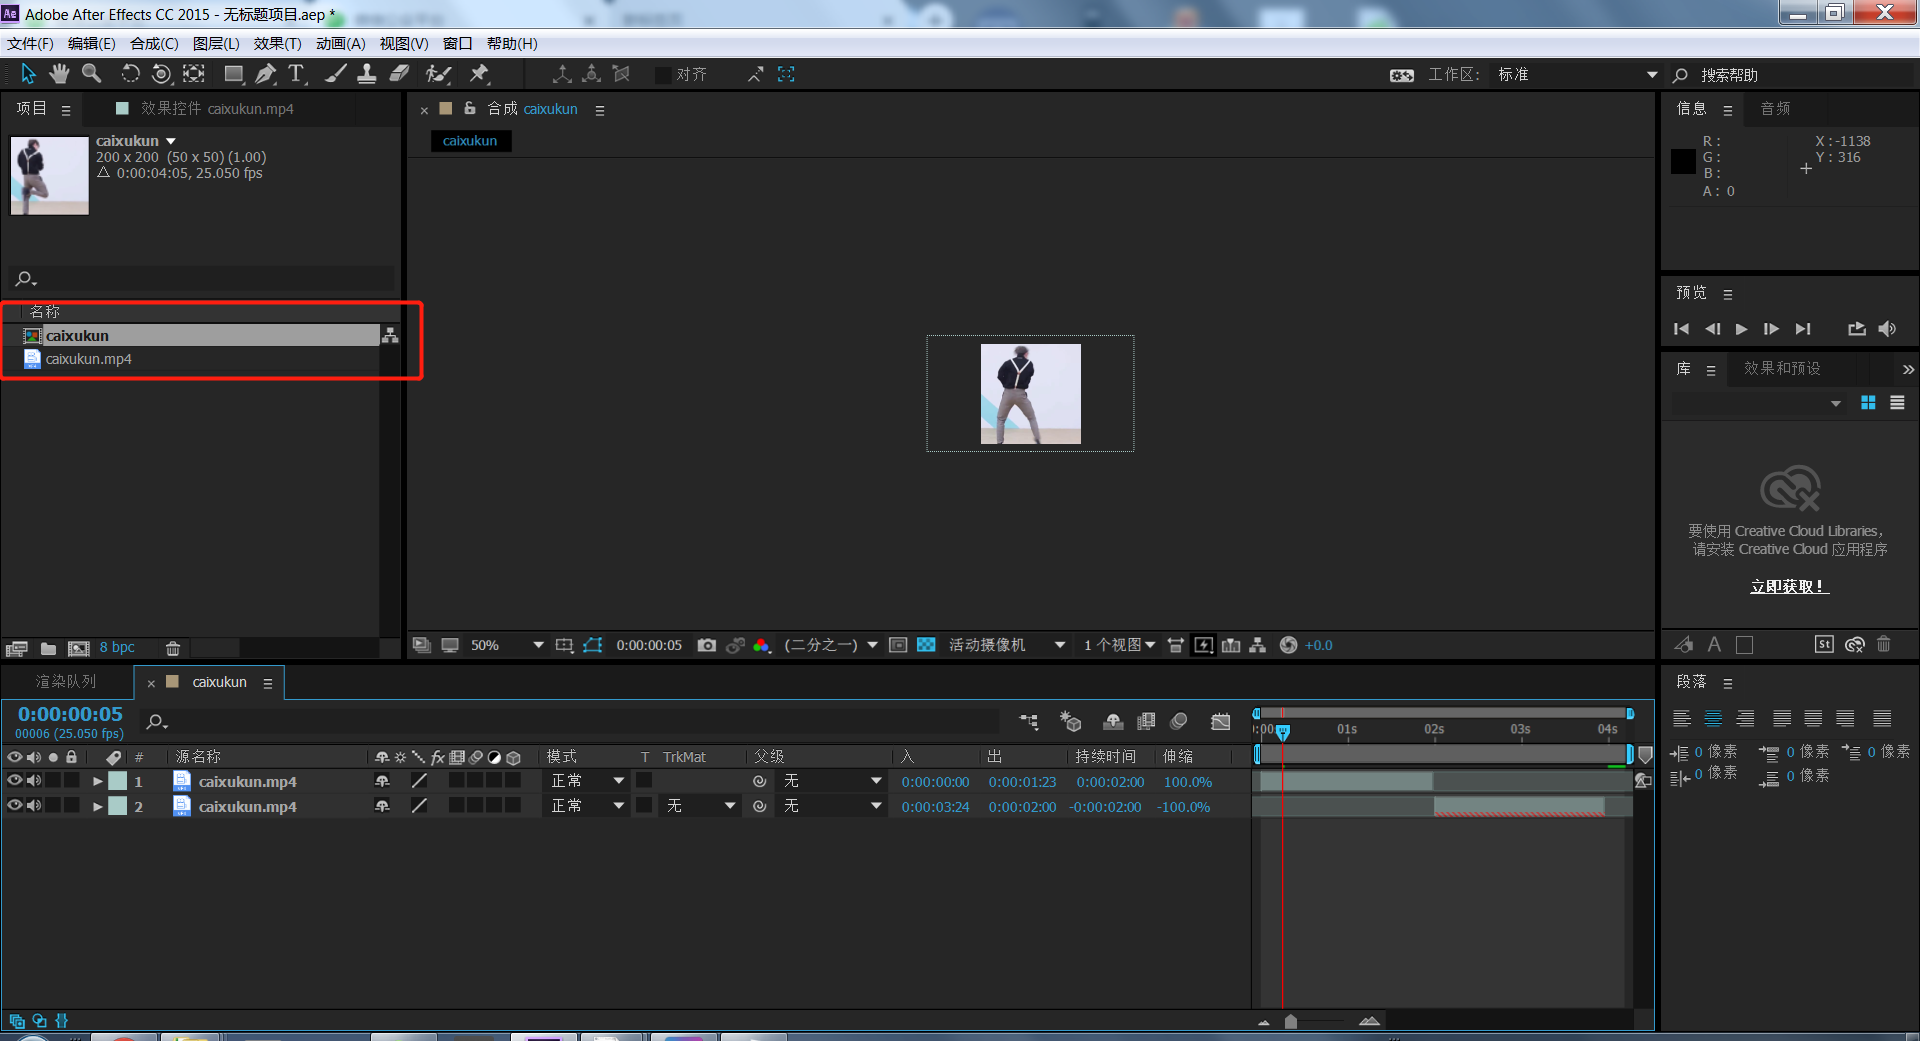Center align paragraph text
The height and width of the screenshot is (1041, 1920).
[1713, 718]
